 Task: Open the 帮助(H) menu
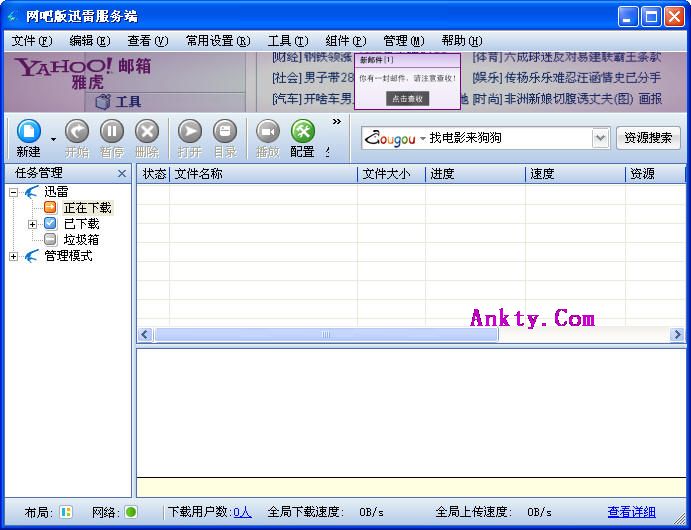tap(462, 41)
